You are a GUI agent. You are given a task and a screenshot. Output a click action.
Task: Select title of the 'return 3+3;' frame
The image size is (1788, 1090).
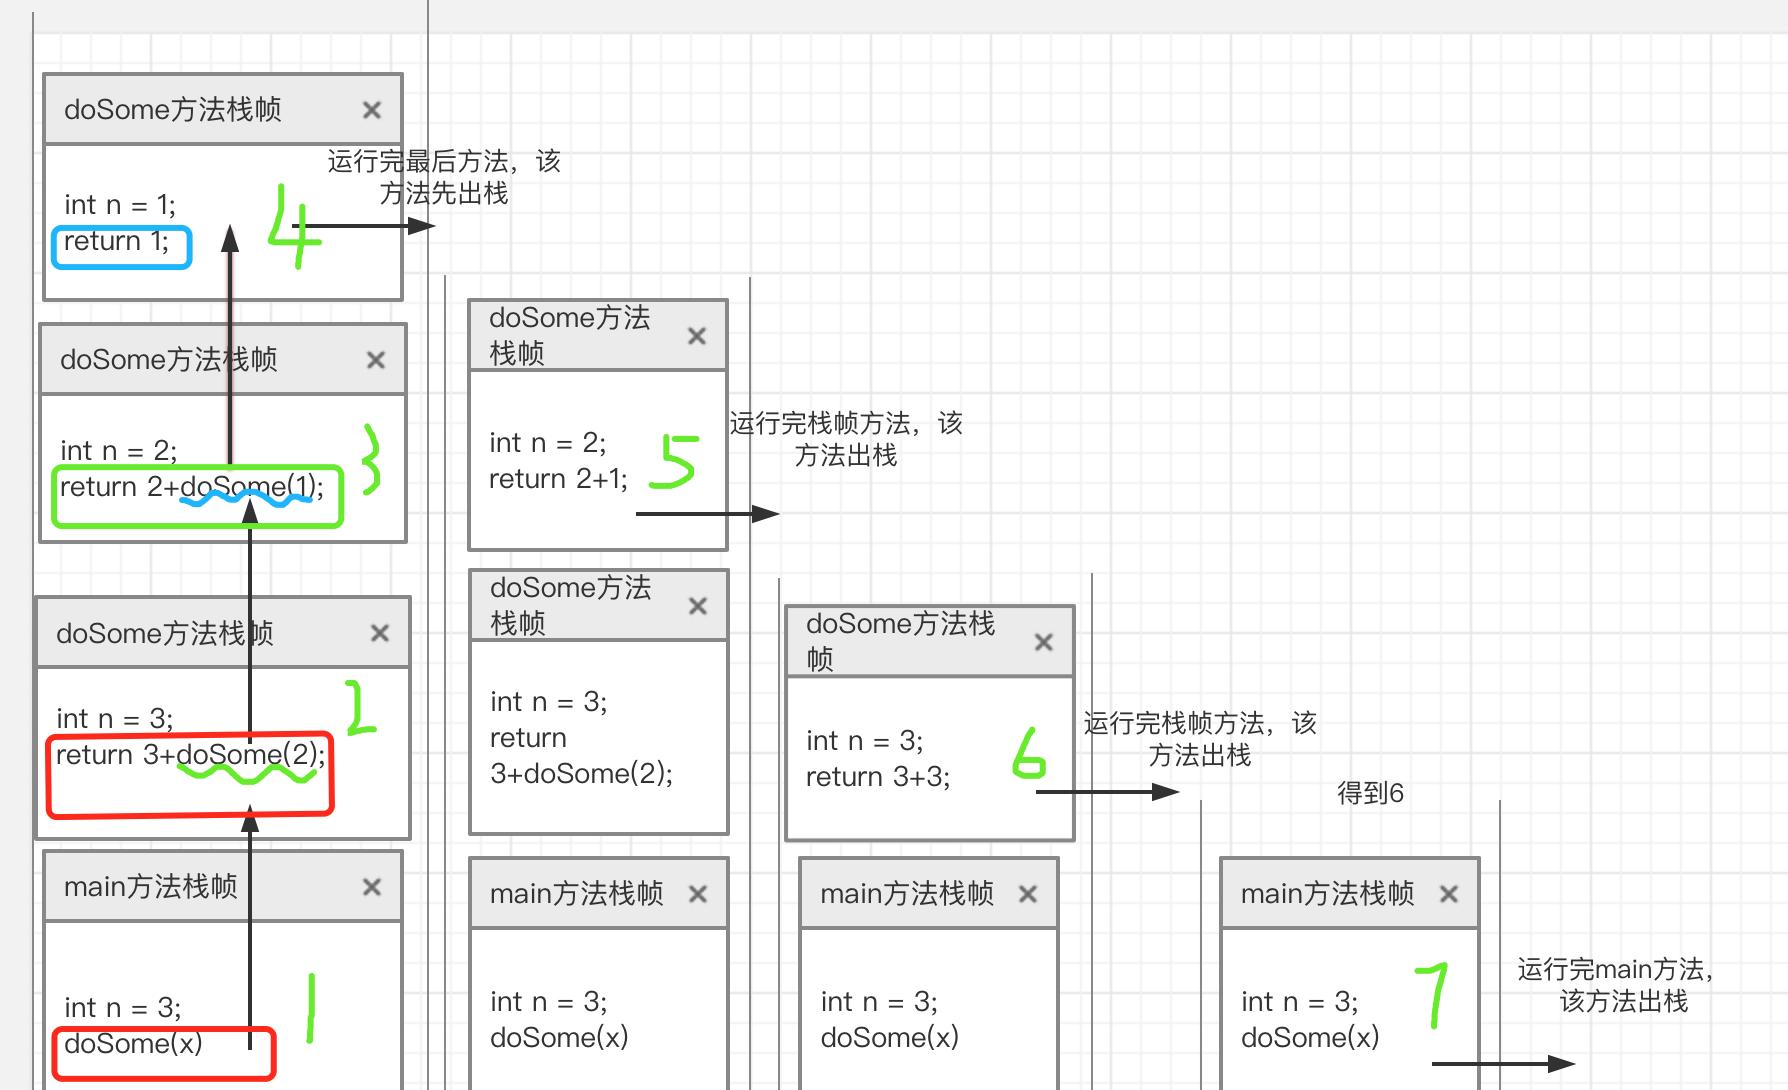[x=900, y=641]
